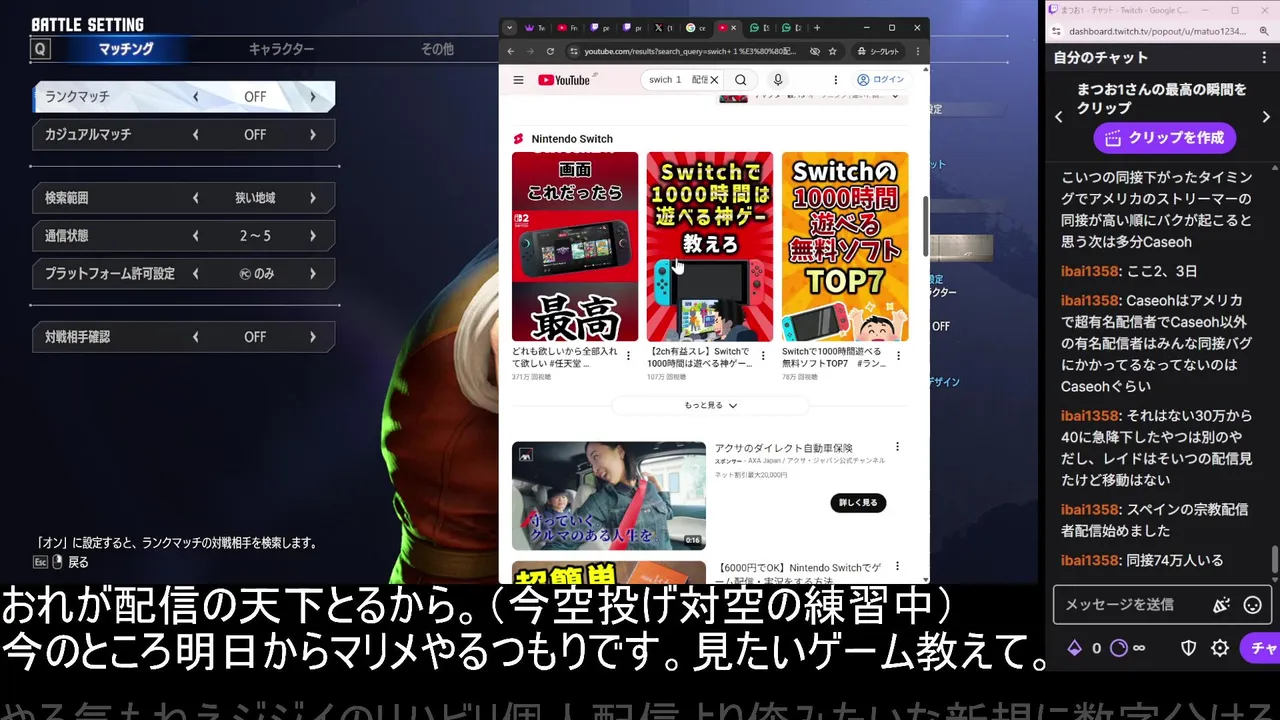Image resolution: width=1280 pixels, height=720 pixels.
Task: Set ランクマッチ to next value
Action: coord(313,97)
